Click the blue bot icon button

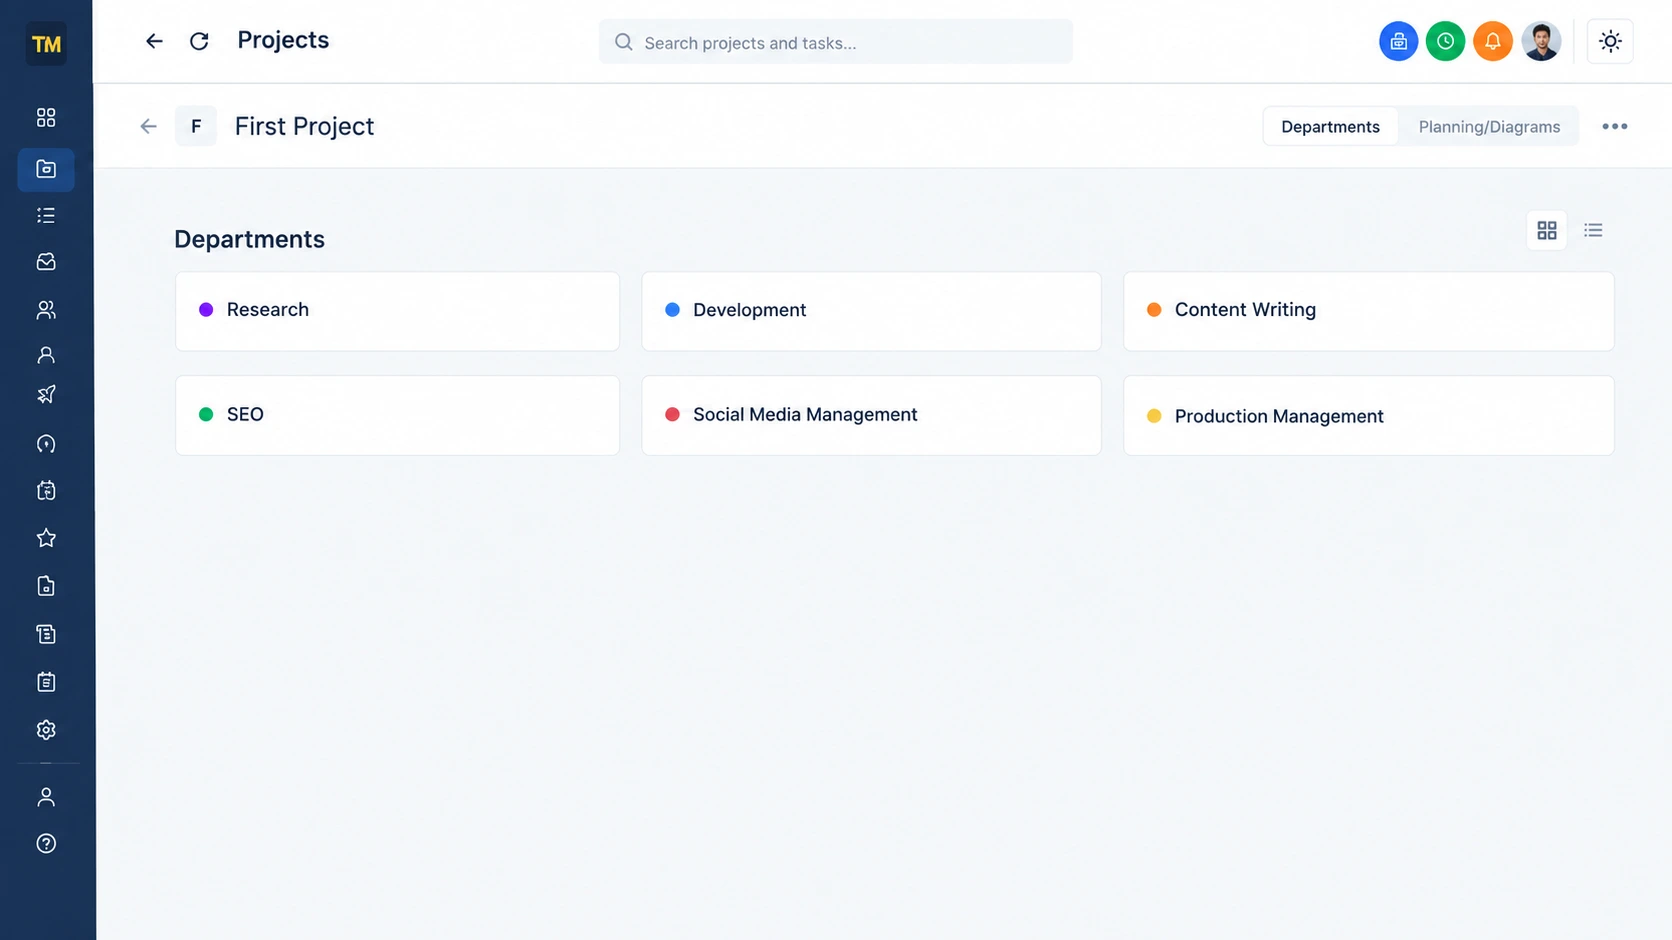point(1398,41)
